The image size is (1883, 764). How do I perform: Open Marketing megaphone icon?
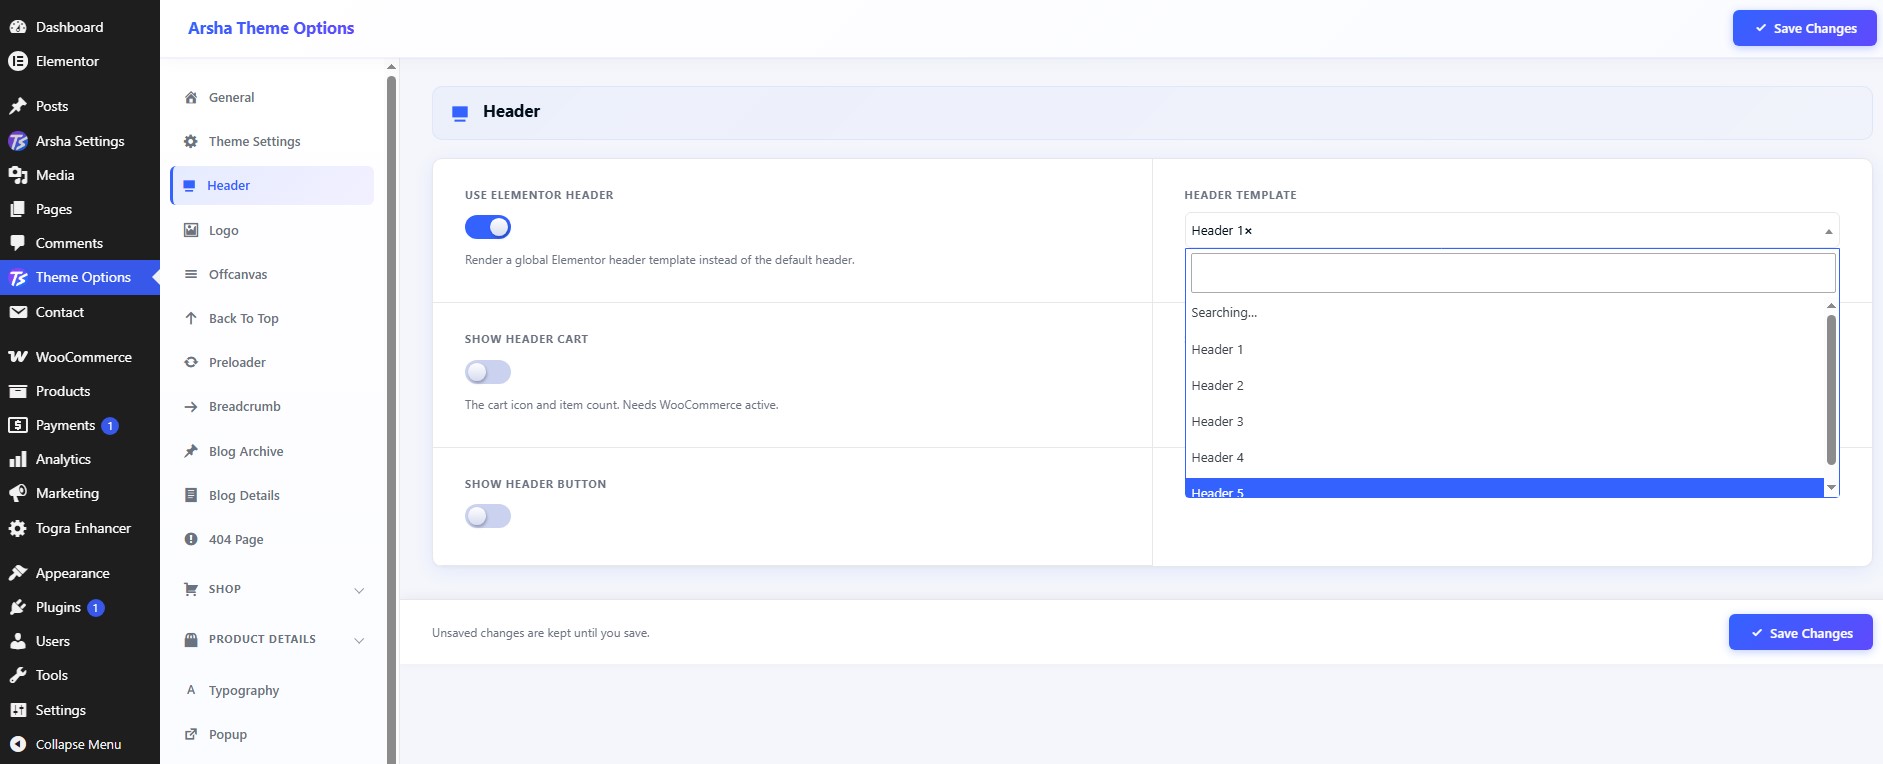coord(17,493)
